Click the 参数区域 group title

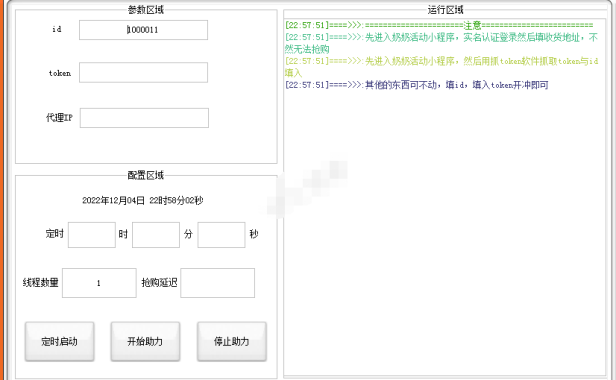(146, 10)
